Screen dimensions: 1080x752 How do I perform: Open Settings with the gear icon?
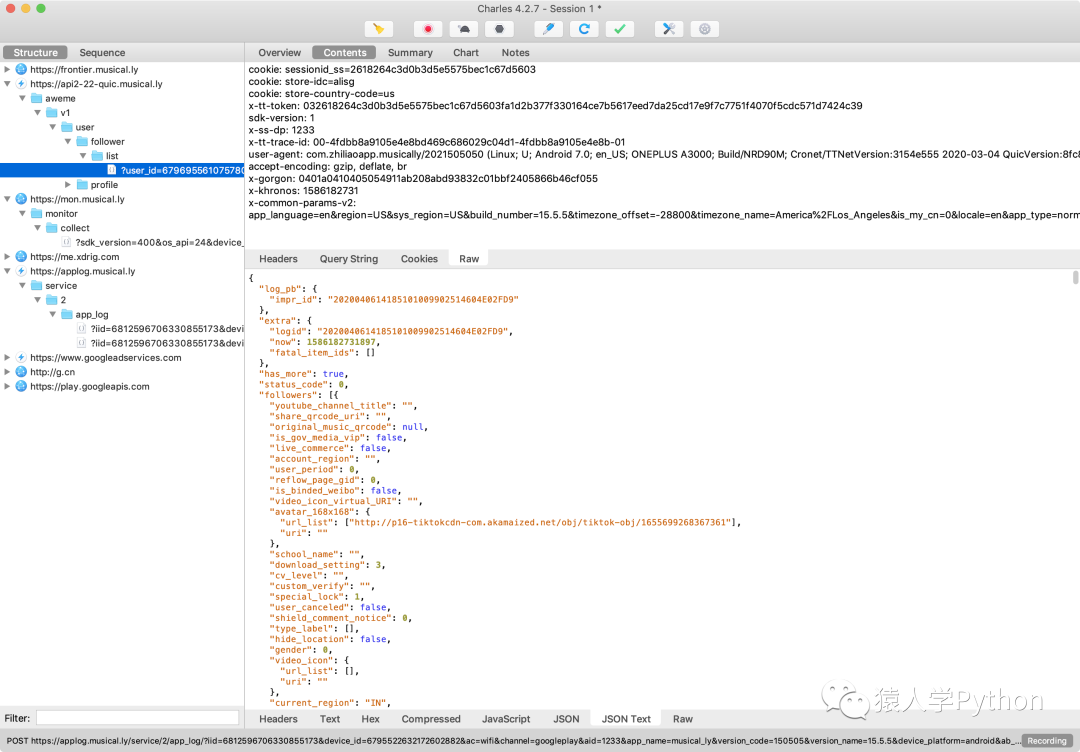coord(705,29)
